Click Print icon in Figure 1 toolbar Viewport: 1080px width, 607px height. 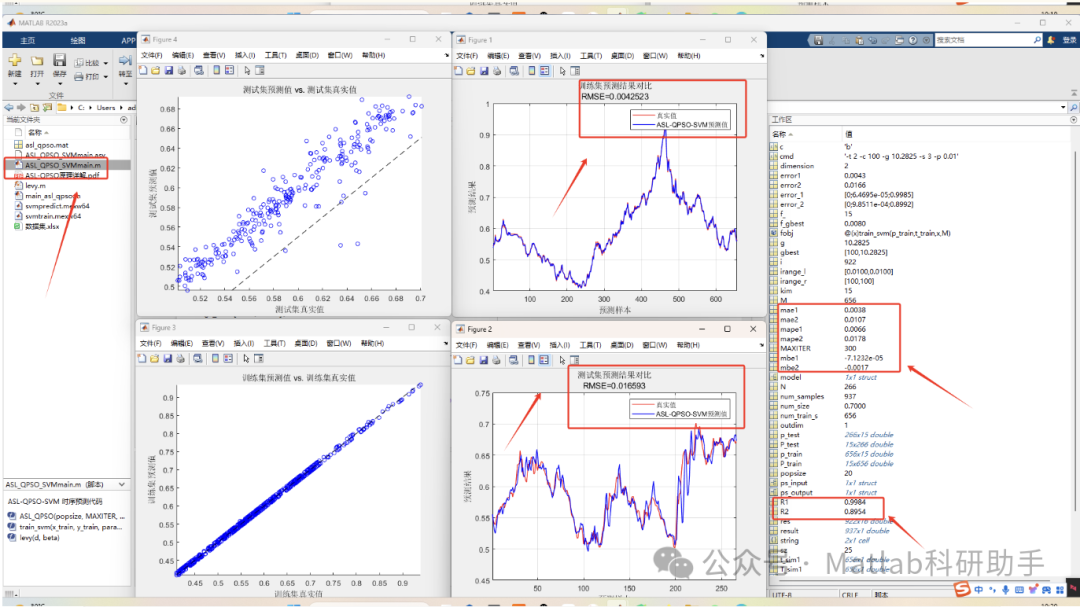pyautogui.click(x=497, y=71)
